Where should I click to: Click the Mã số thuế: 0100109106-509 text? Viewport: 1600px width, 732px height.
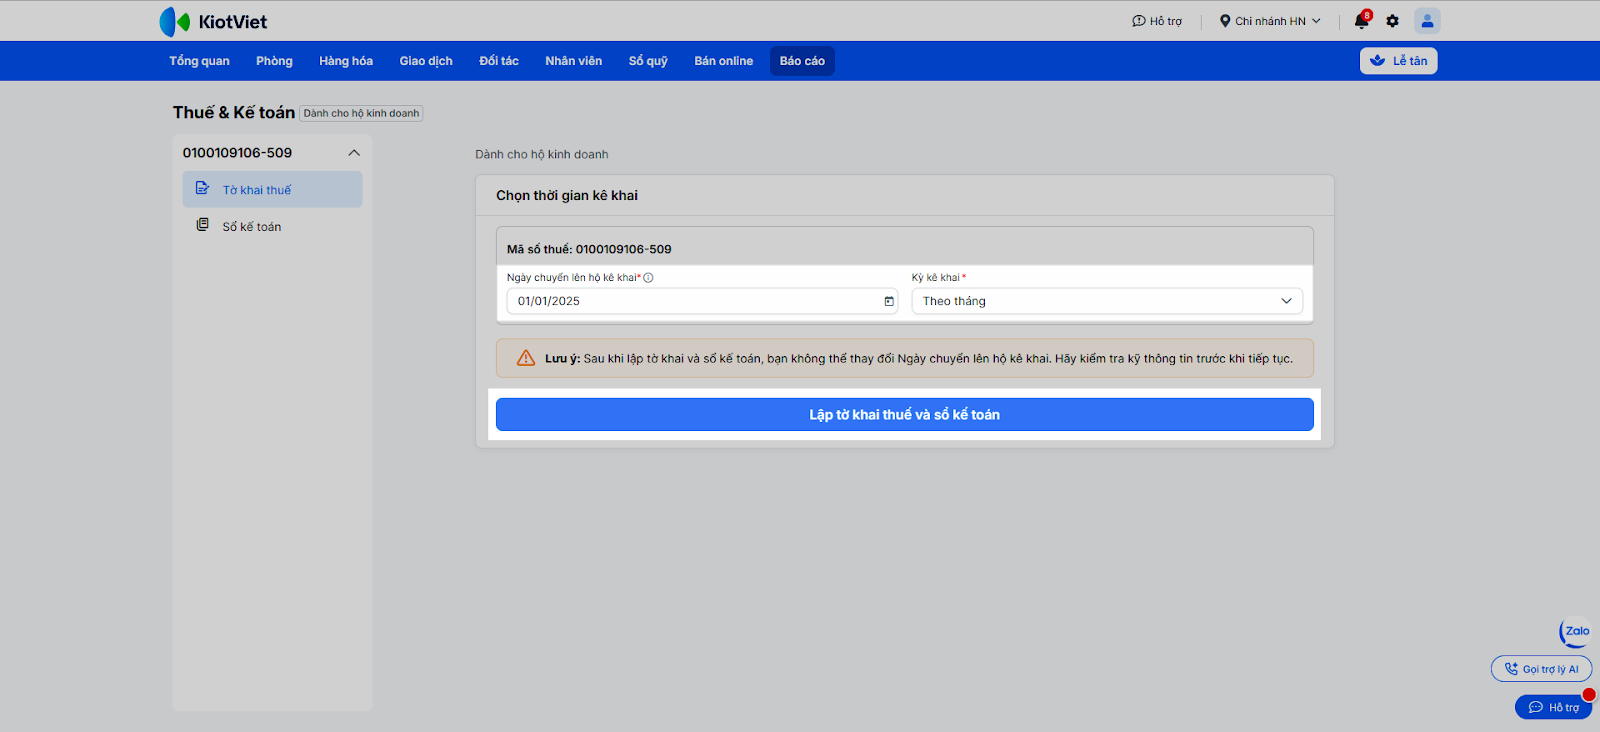coord(589,249)
